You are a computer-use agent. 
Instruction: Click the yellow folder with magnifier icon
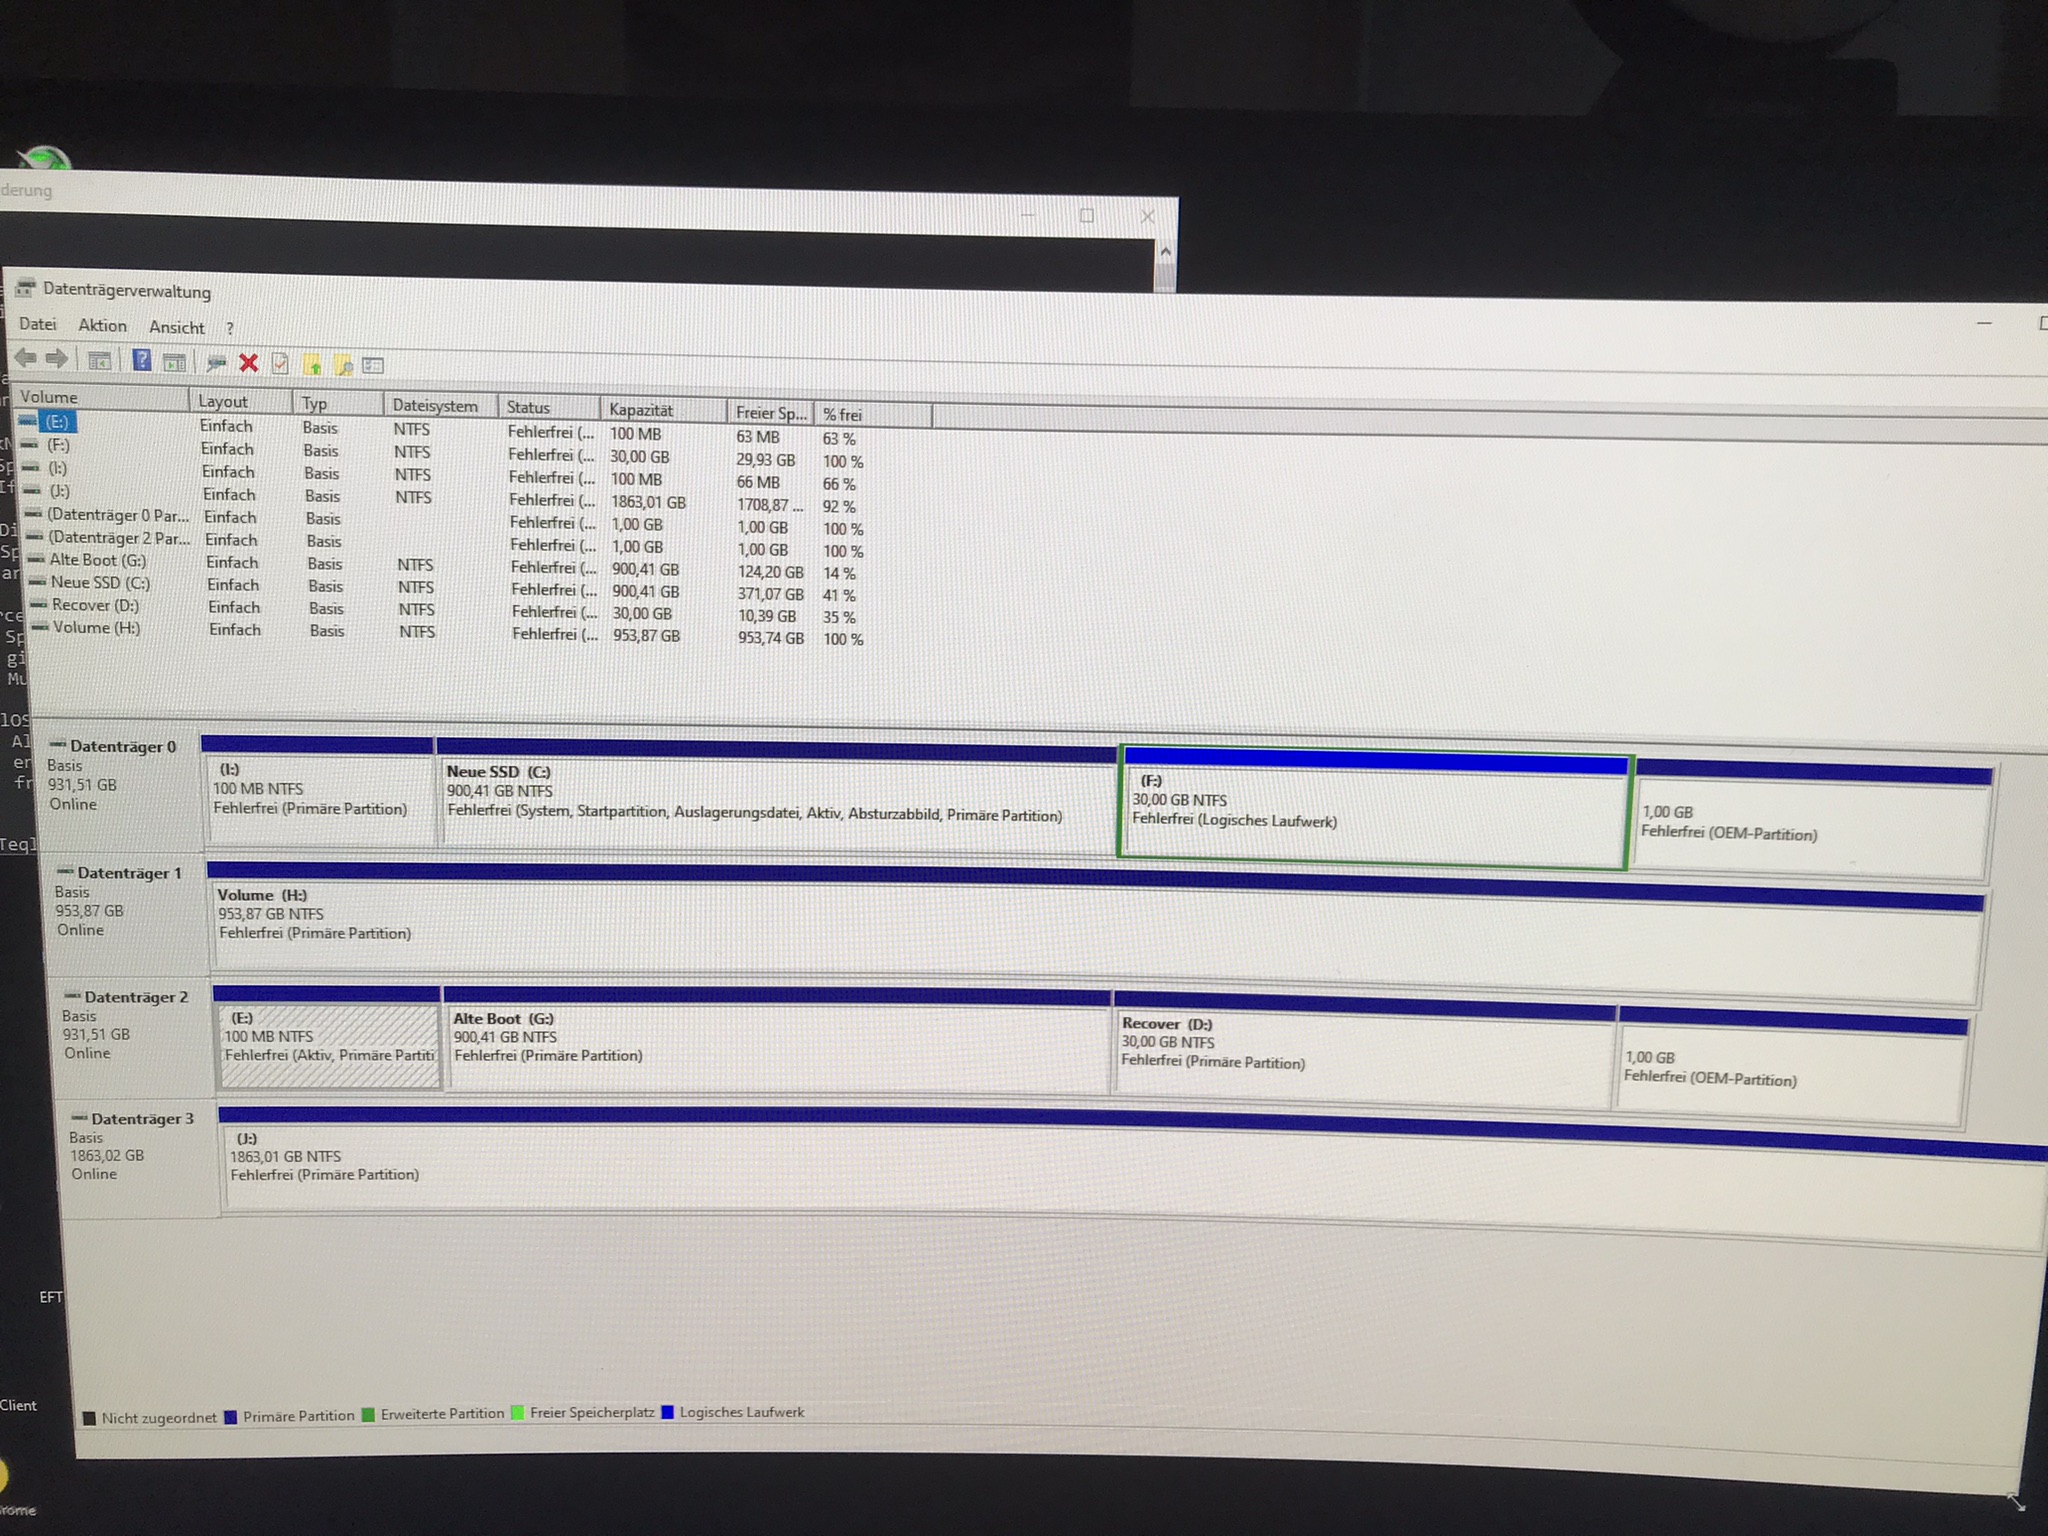(x=343, y=365)
